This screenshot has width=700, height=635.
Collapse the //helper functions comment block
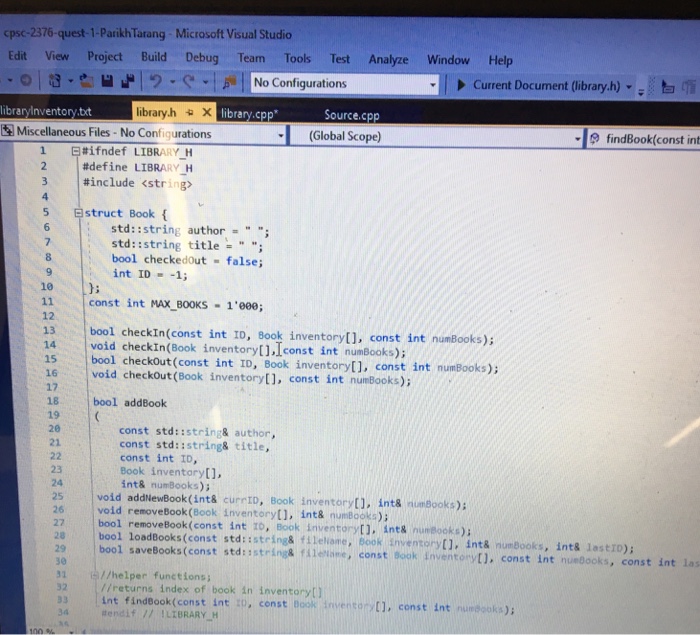(x=94, y=575)
